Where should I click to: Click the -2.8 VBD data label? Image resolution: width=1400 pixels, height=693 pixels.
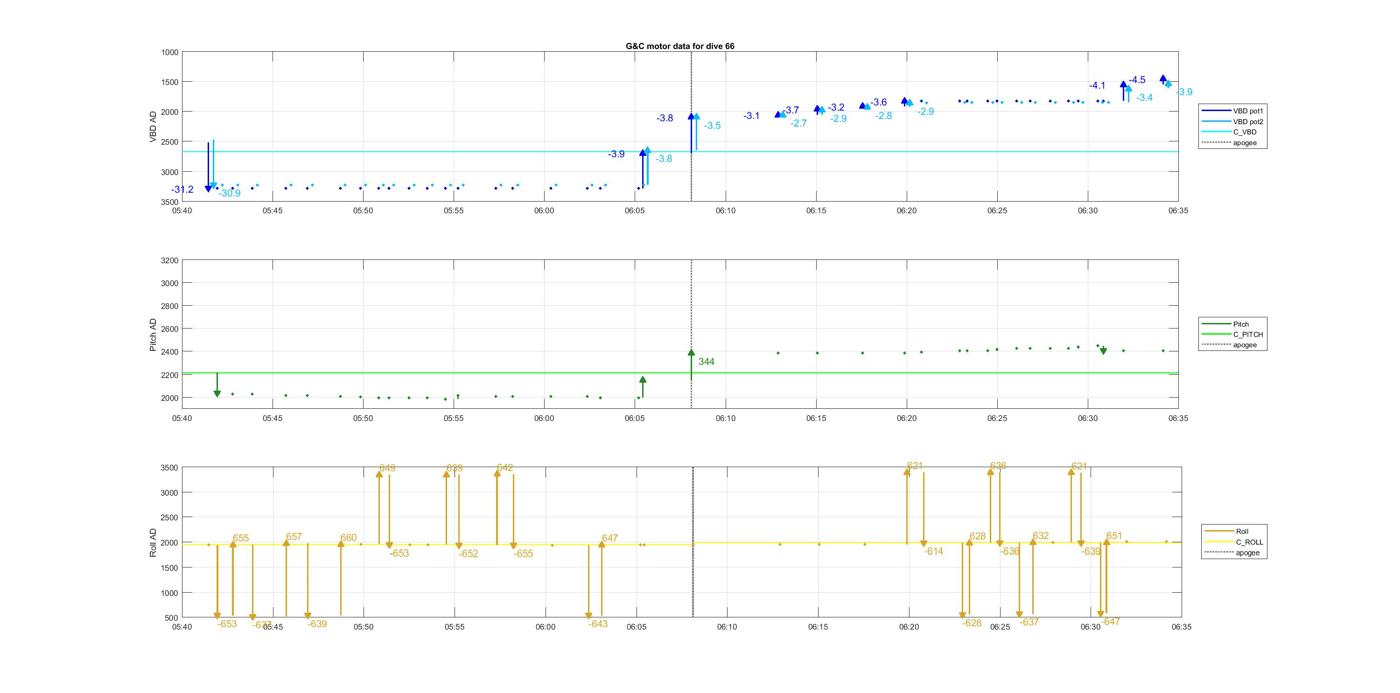click(x=884, y=116)
